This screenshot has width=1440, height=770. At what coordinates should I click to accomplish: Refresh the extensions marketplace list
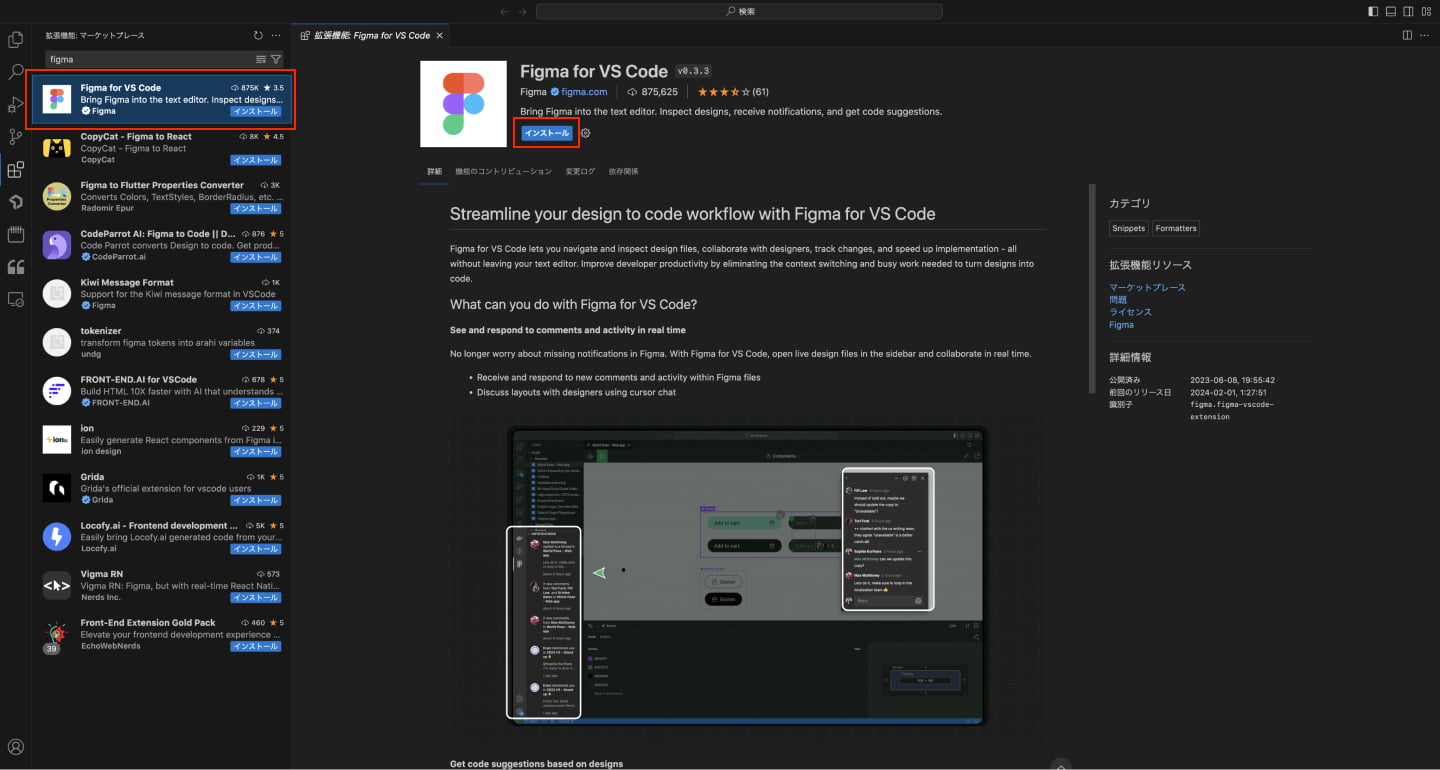coord(258,35)
